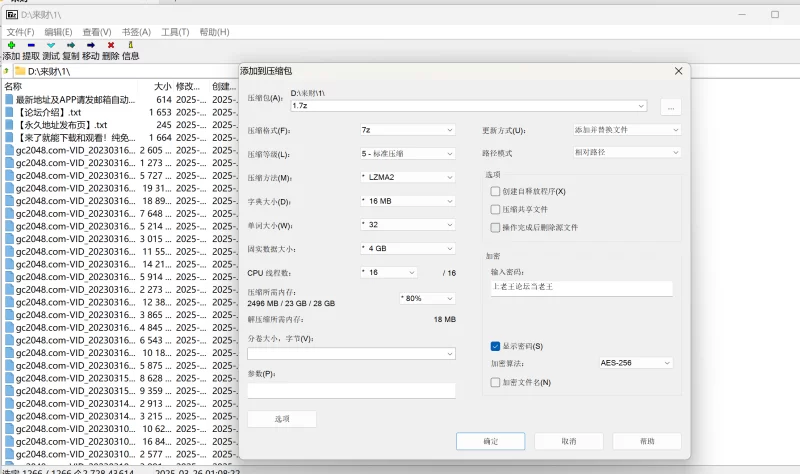800x474 pixels.
Task: Click the up-folder arrow beside path bar
Action: 6,71
